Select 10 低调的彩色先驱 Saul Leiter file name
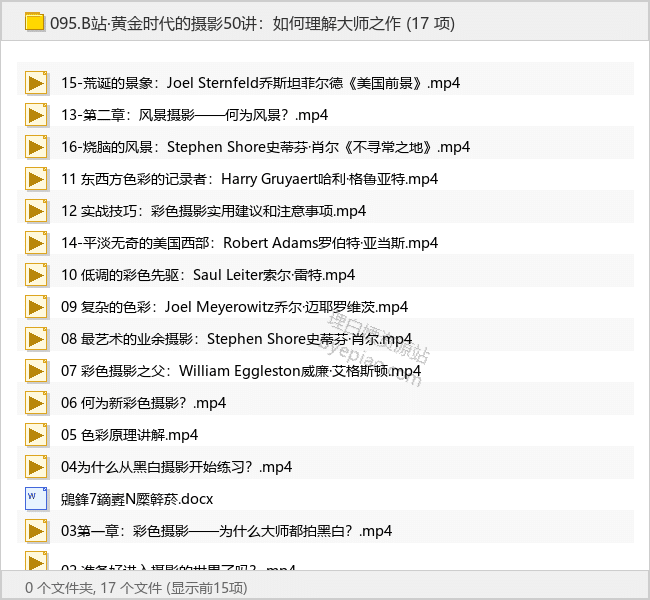 (x=208, y=275)
